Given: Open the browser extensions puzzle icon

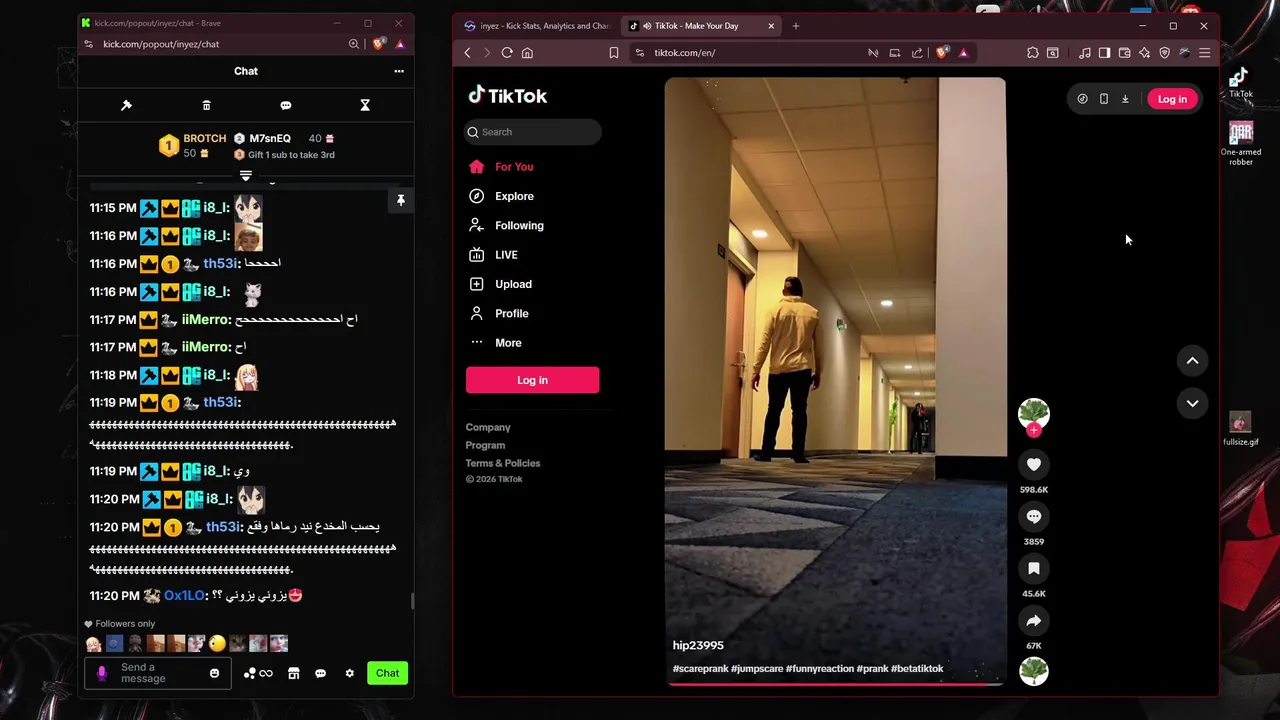Looking at the screenshot, I should pos(1033,53).
